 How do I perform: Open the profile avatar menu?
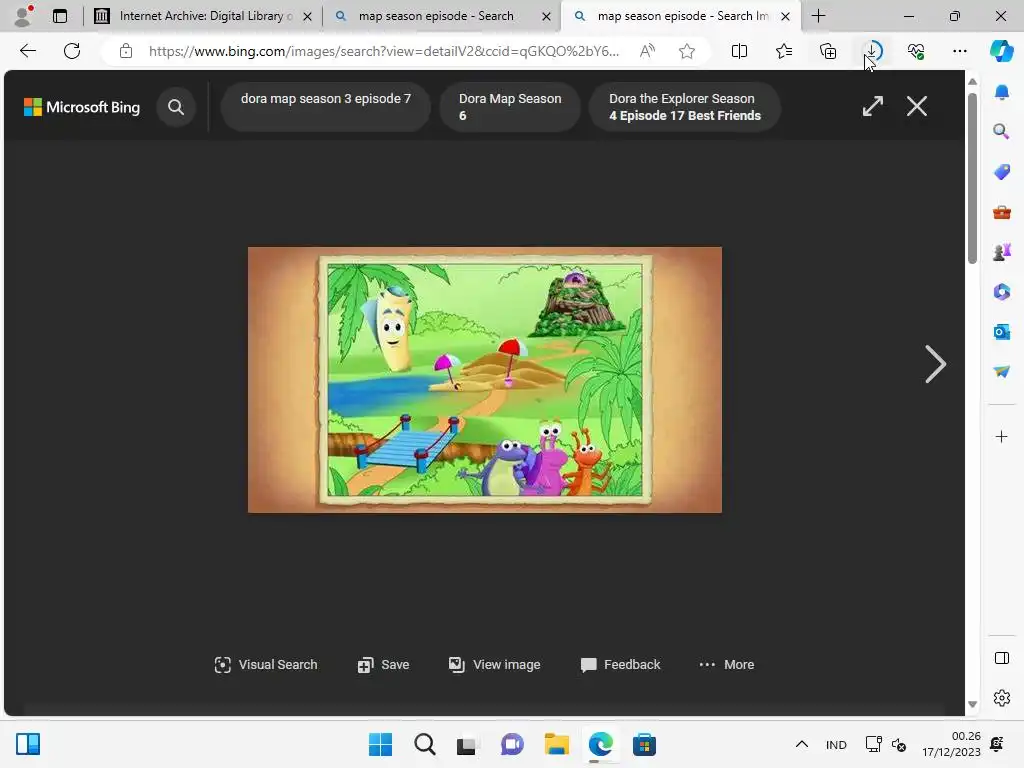click(23, 16)
